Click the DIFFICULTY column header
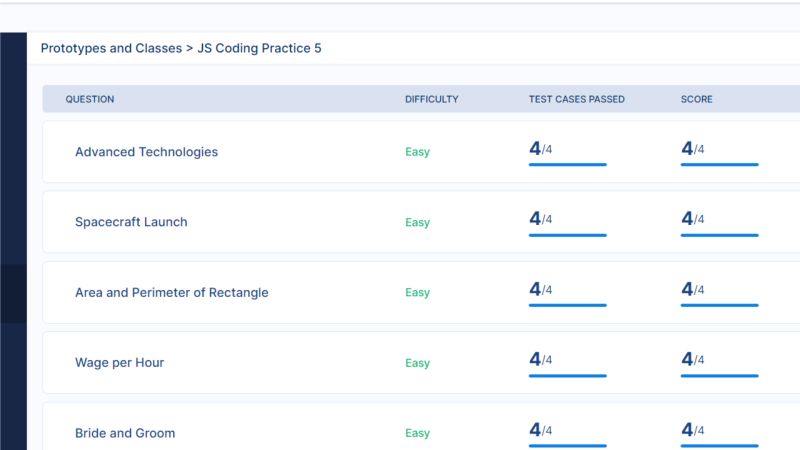 click(x=432, y=99)
